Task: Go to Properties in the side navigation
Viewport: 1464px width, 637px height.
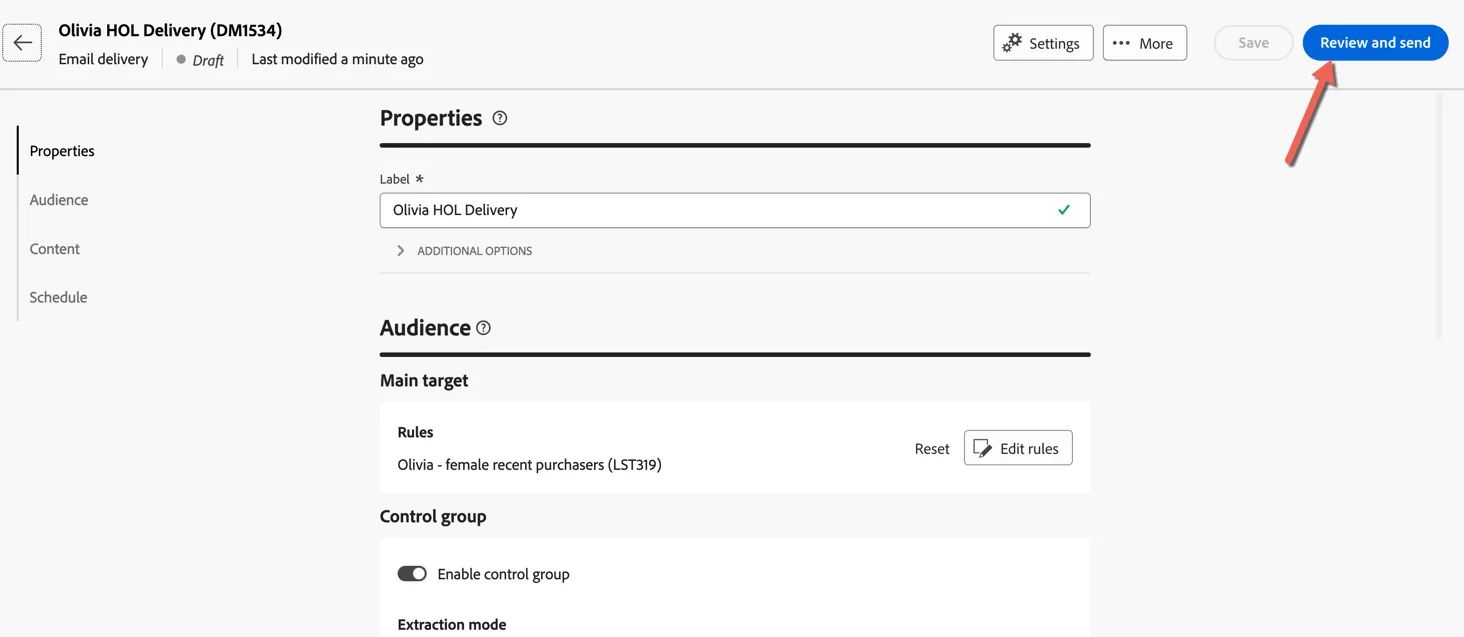Action: [62, 151]
